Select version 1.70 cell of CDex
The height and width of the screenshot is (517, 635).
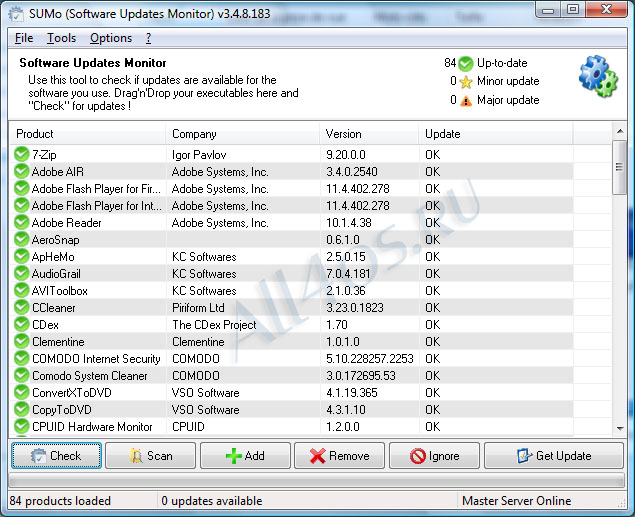pyautogui.click(x=369, y=324)
